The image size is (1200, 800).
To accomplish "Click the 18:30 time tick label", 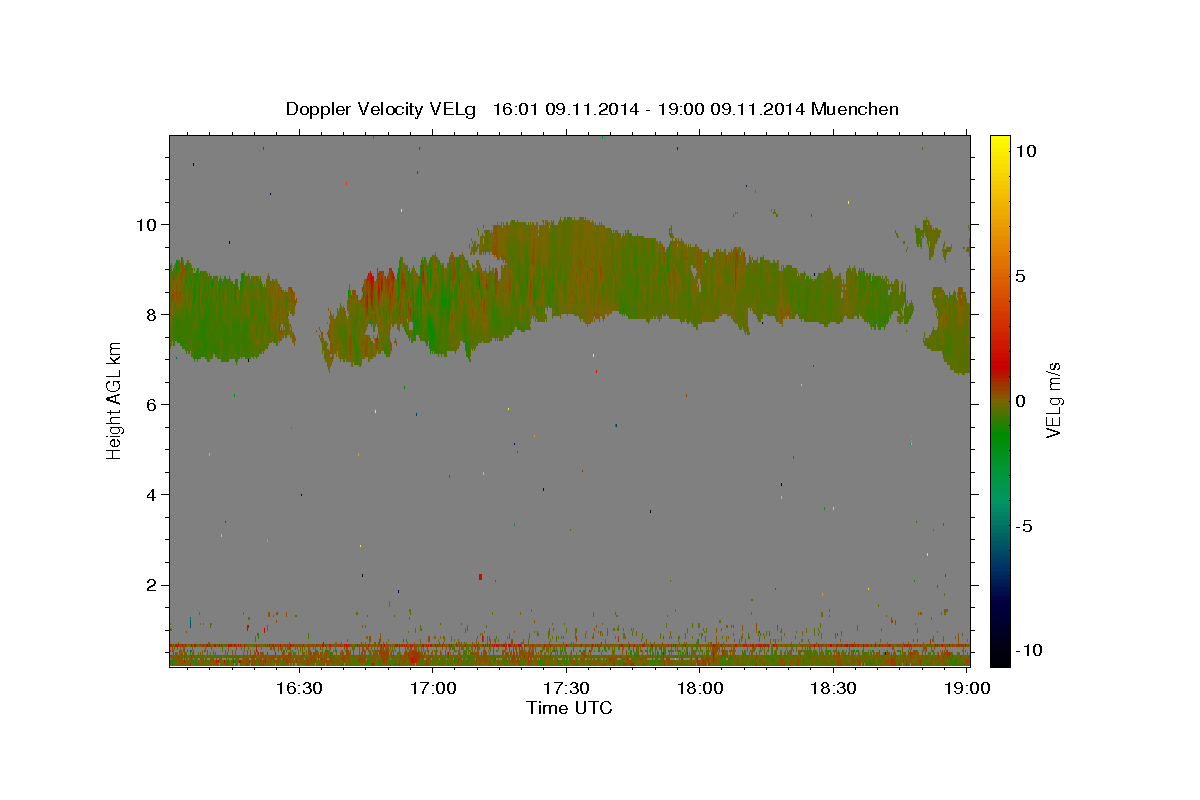I will pos(833,688).
